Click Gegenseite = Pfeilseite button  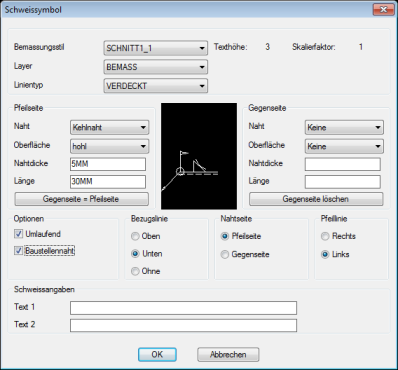point(81,199)
